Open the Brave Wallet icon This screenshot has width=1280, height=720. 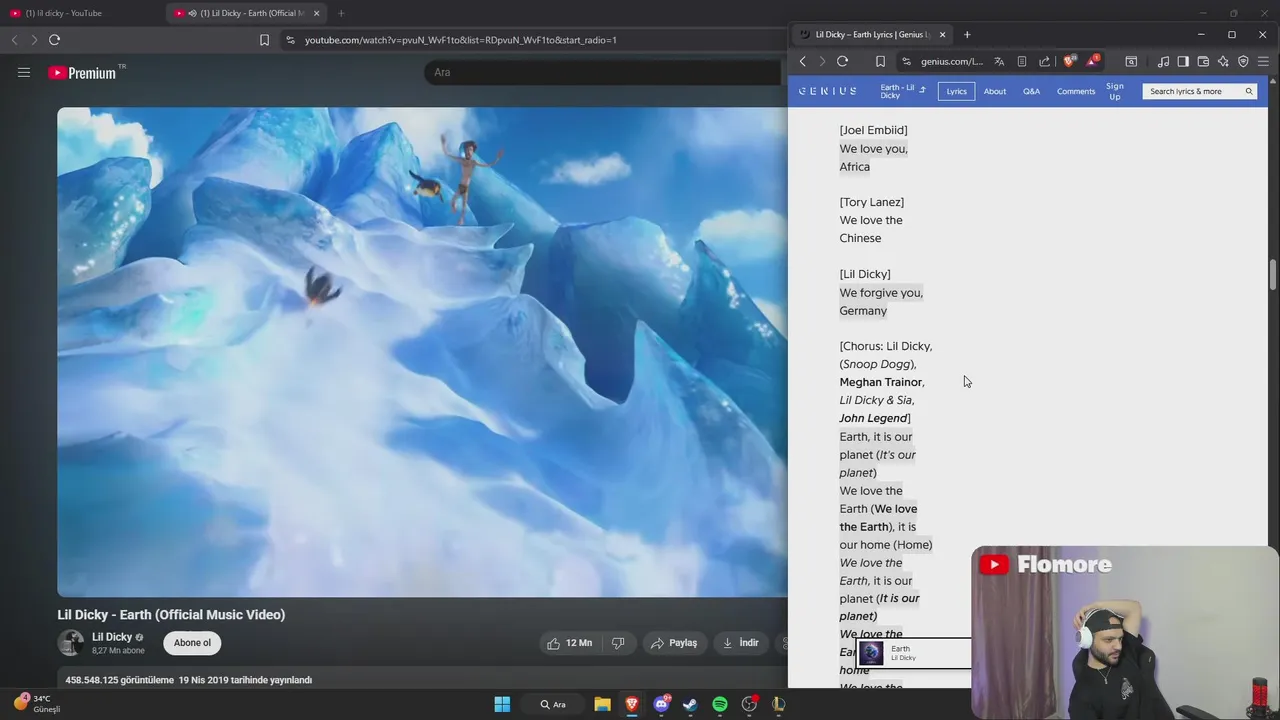(x=1203, y=61)
